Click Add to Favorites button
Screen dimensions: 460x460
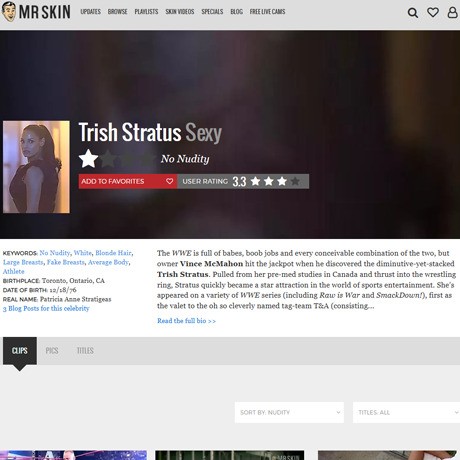point(128,181)
